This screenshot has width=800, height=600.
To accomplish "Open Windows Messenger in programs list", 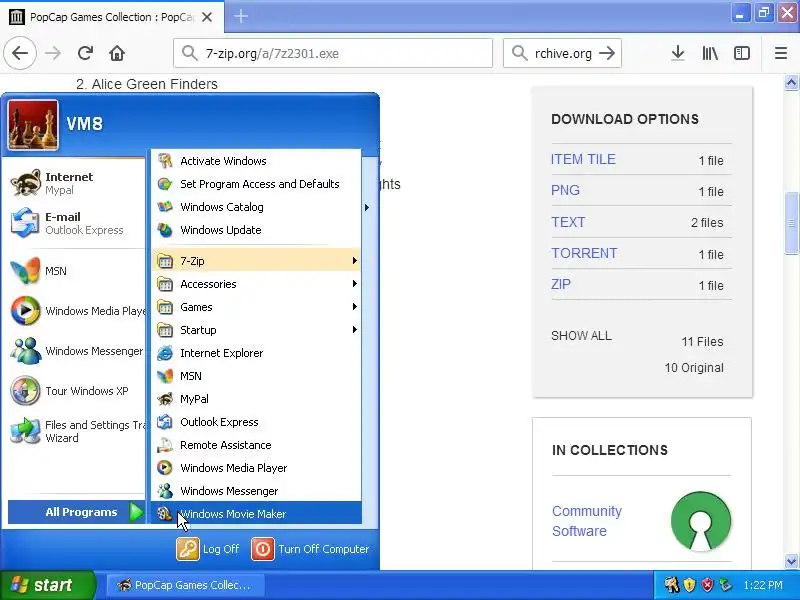I will [x=257, y=491].
